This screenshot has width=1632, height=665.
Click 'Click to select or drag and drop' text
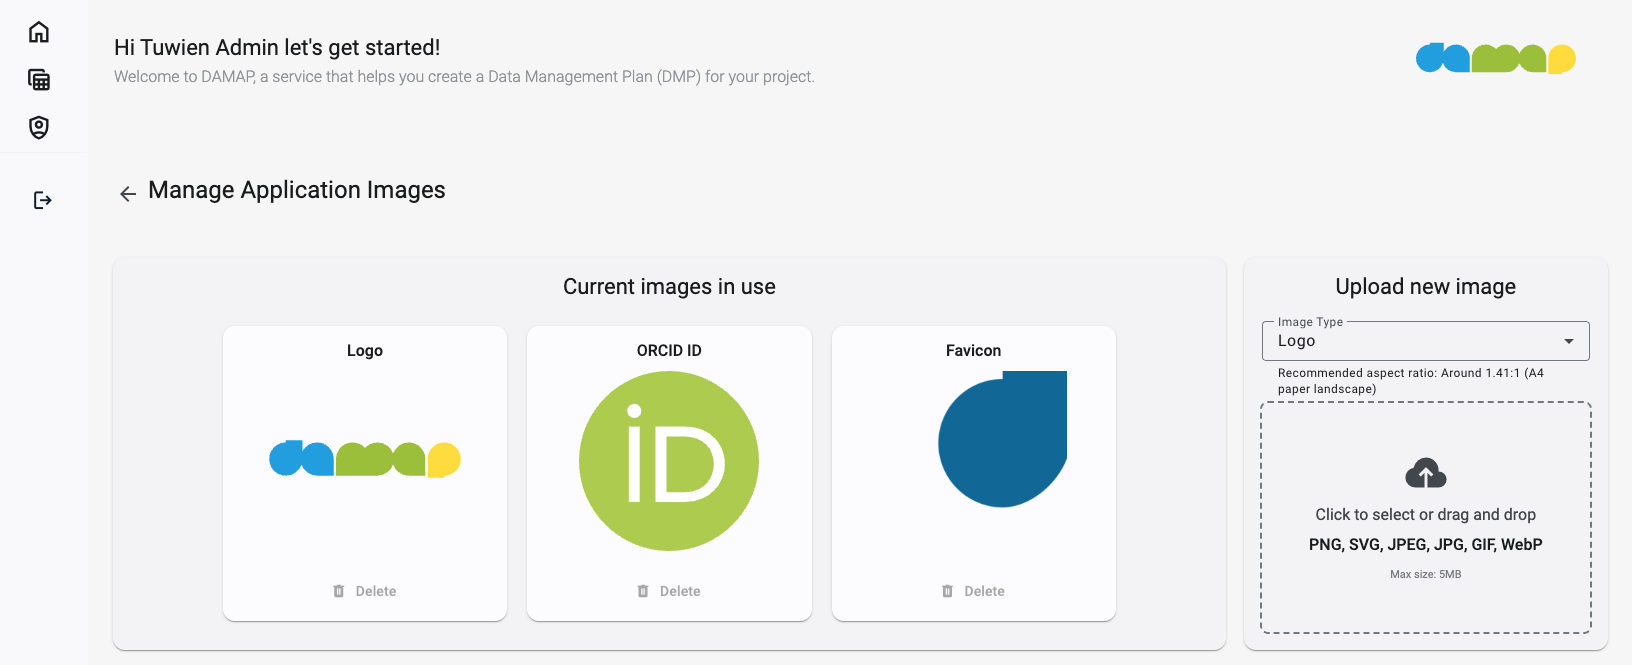click(x=1426, y=514)
